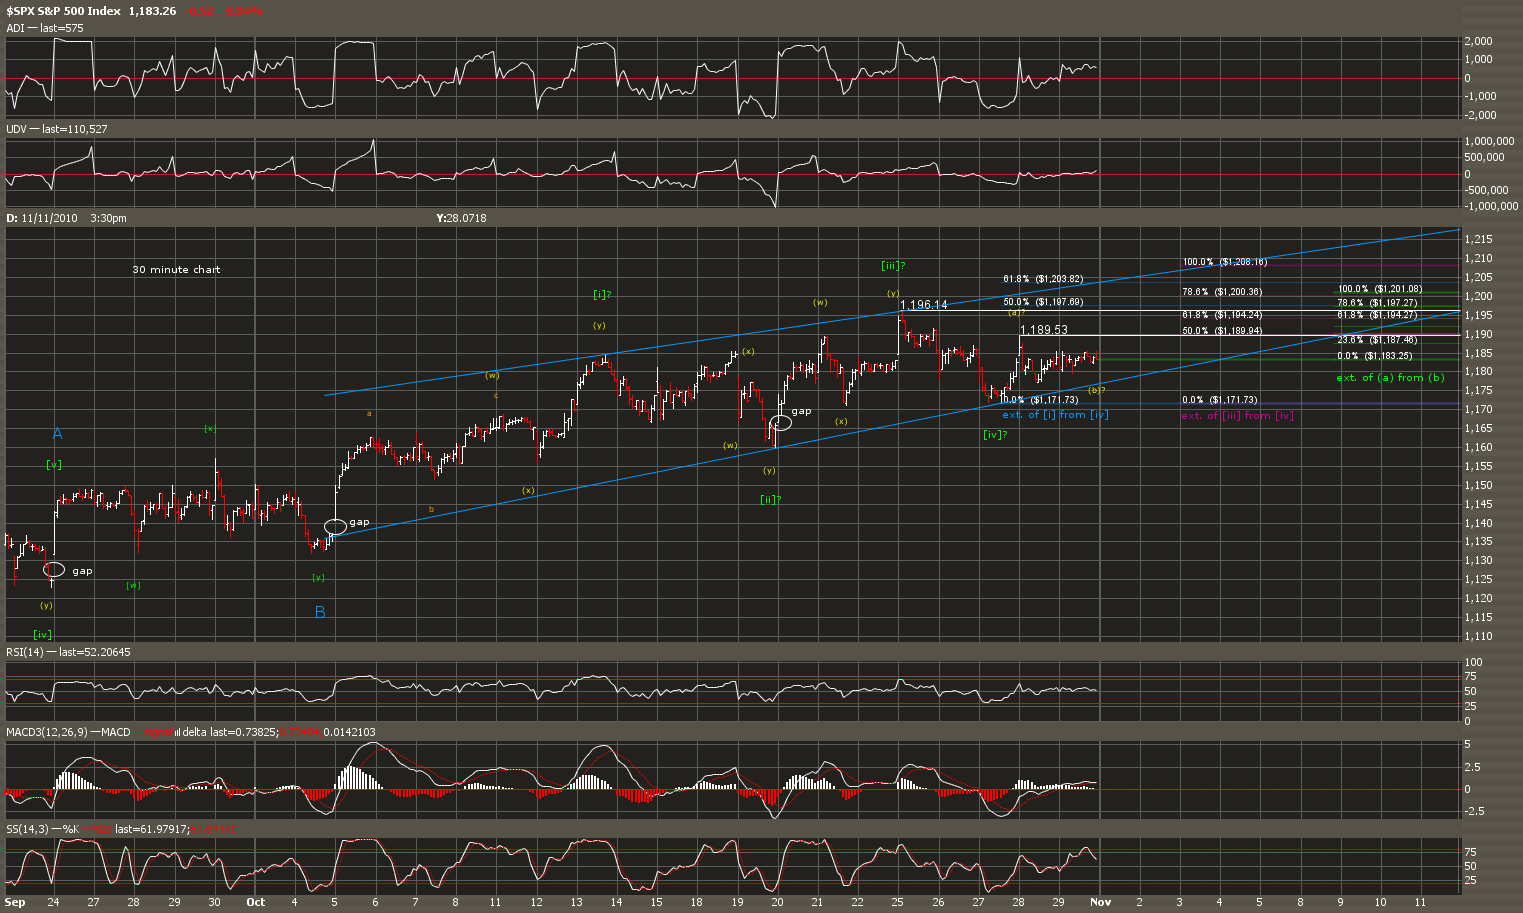
Task: Click the $SPX S&P 500 Index title
Action: pyautogui.click(x=63, y=11)
